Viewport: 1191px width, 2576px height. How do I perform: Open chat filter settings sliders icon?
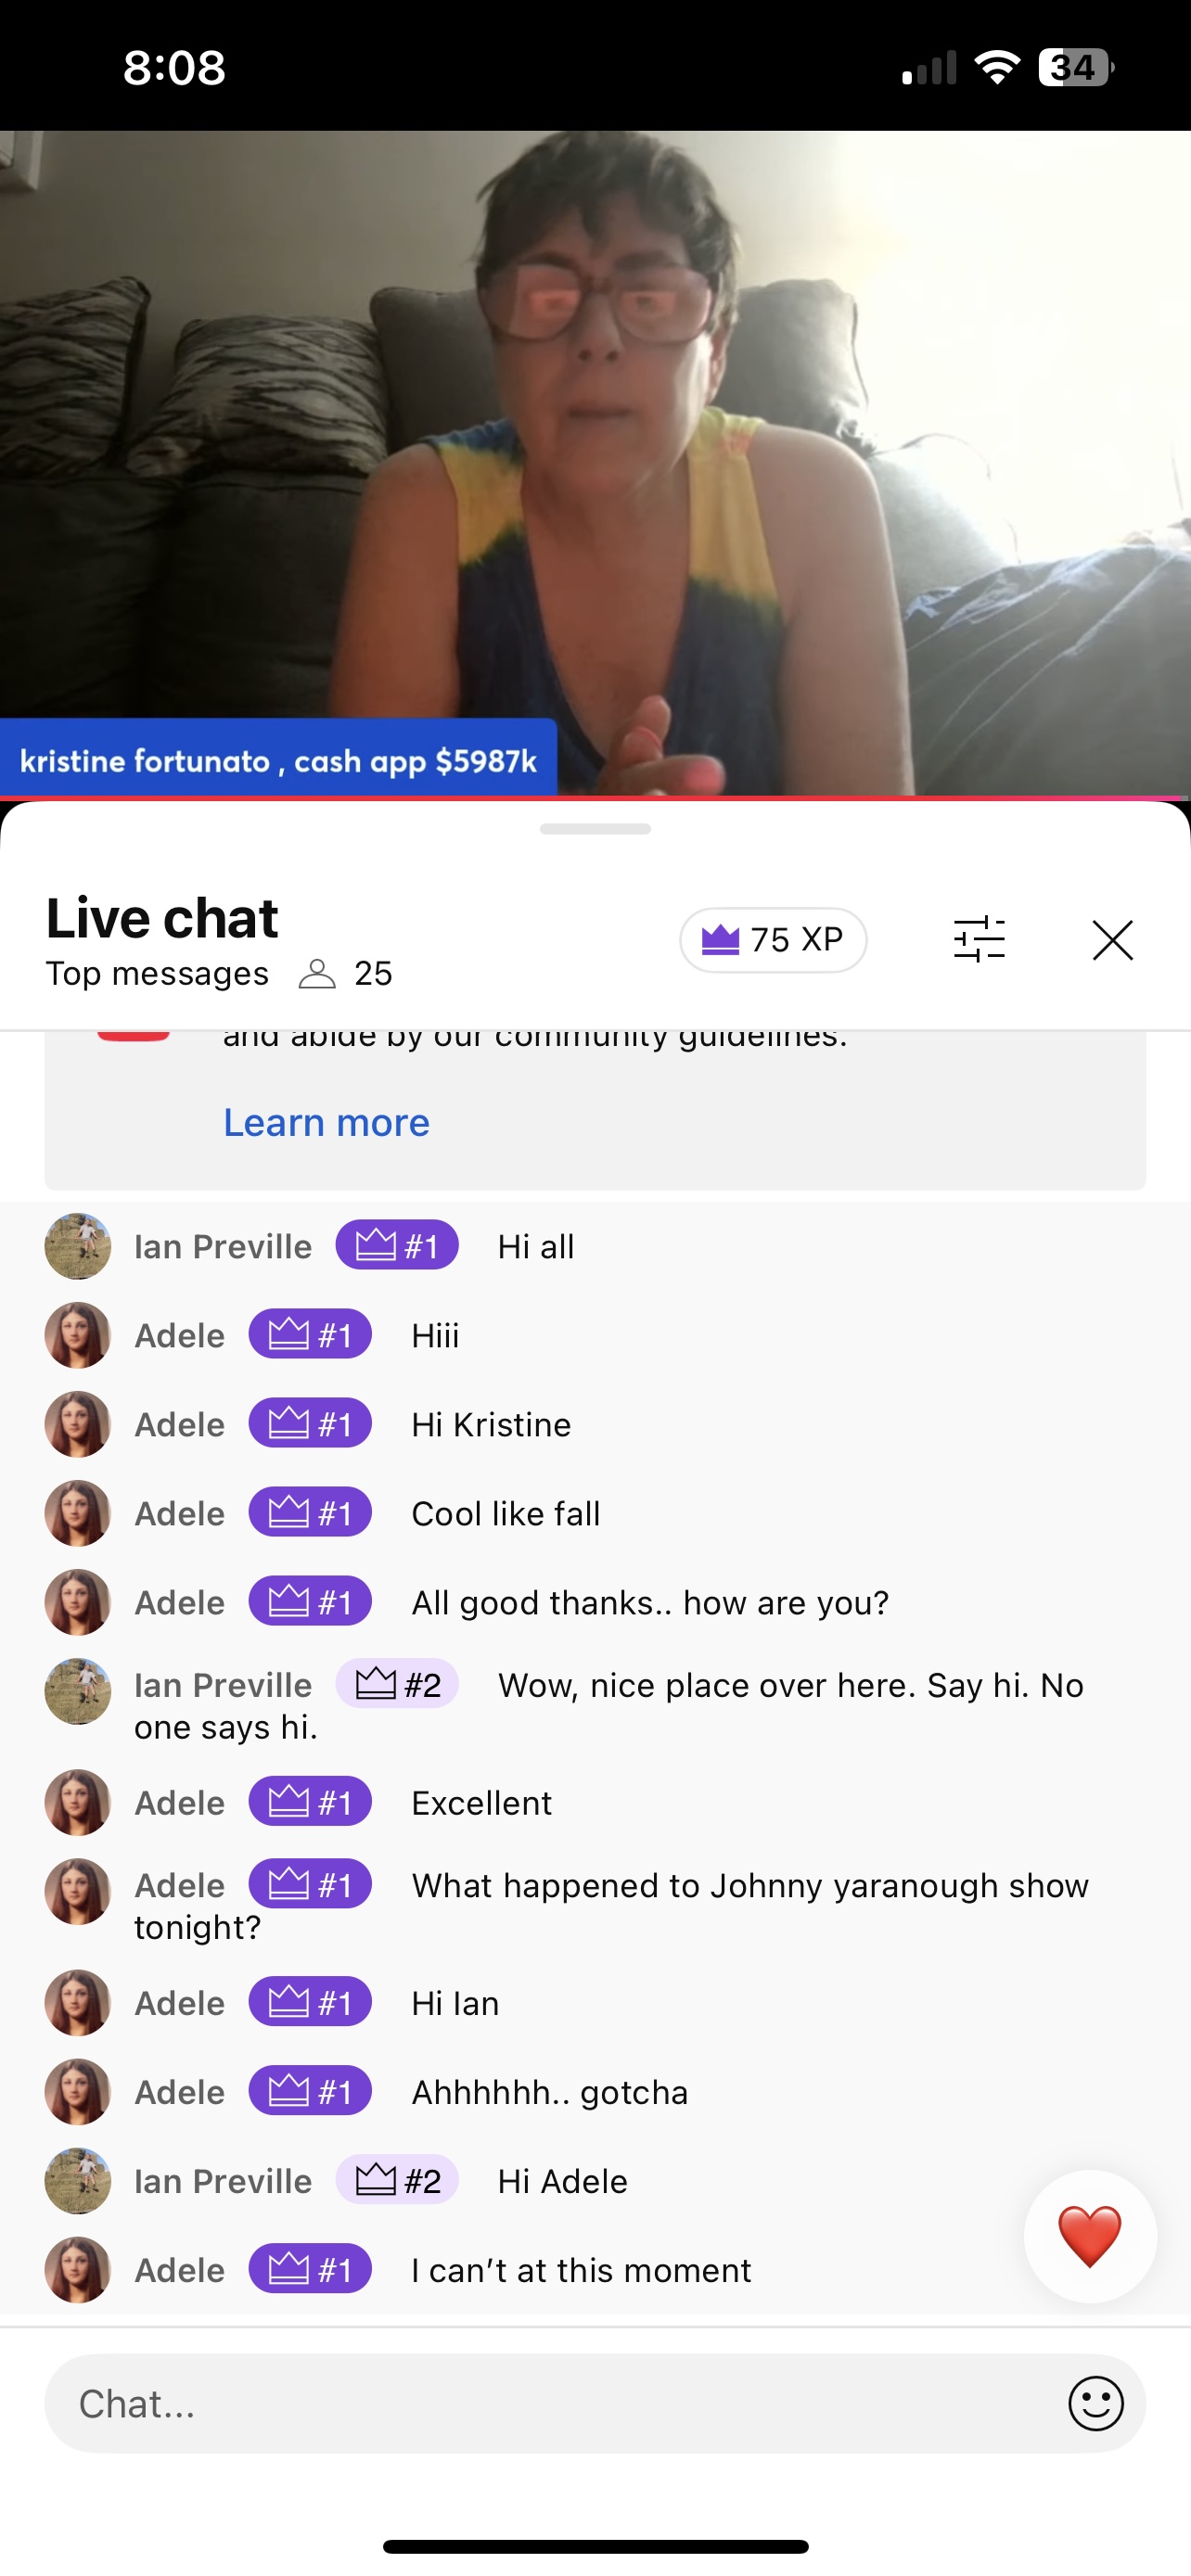[979, 939]
